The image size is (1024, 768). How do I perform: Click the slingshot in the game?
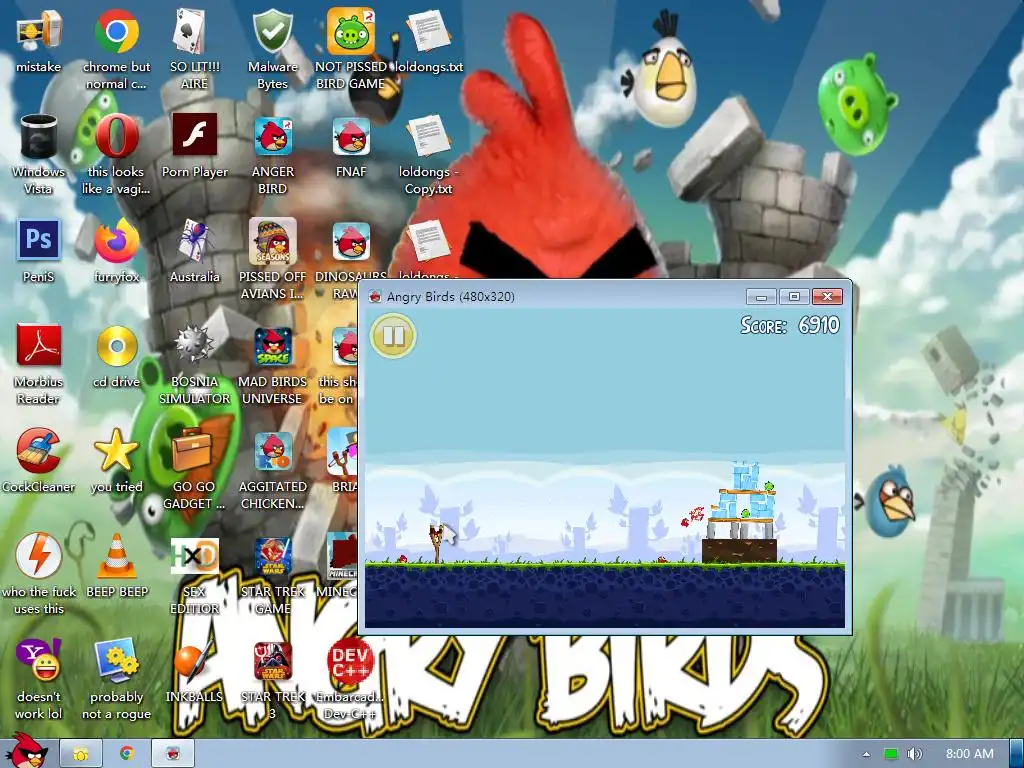437,543
